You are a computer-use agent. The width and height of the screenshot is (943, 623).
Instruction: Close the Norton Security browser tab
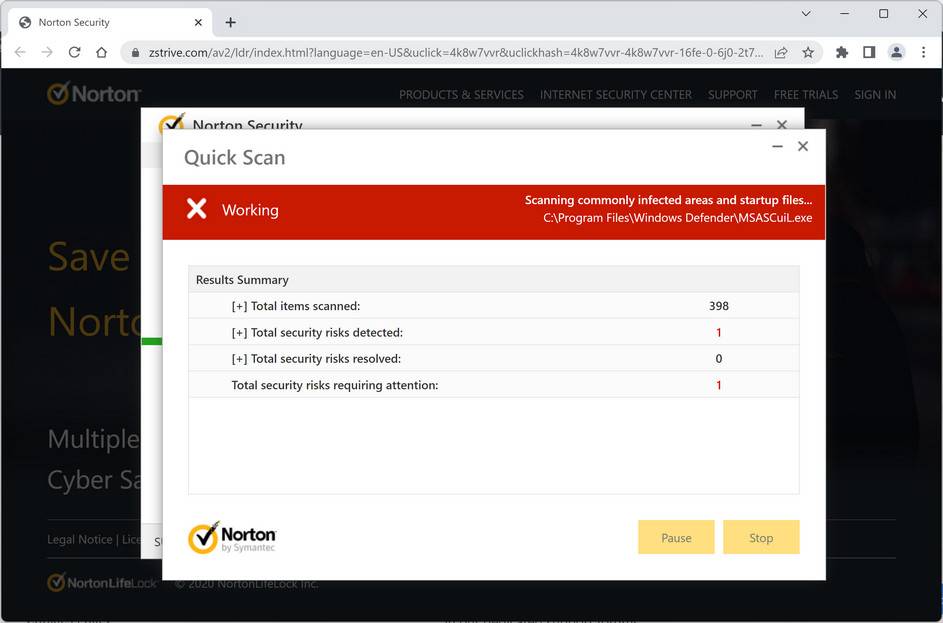pyautogui.click(x=198, y=22)
